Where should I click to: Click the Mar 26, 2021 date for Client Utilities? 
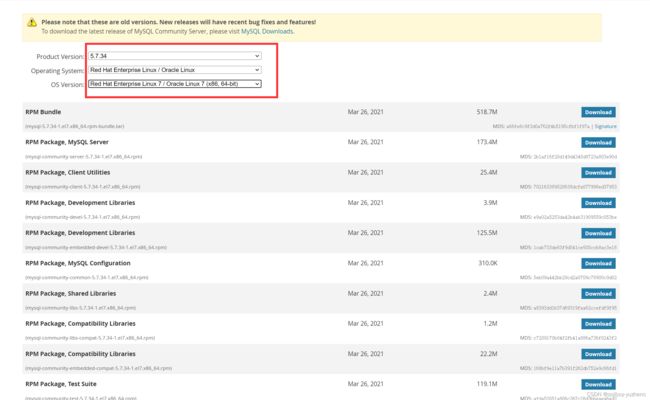[366, 172]
